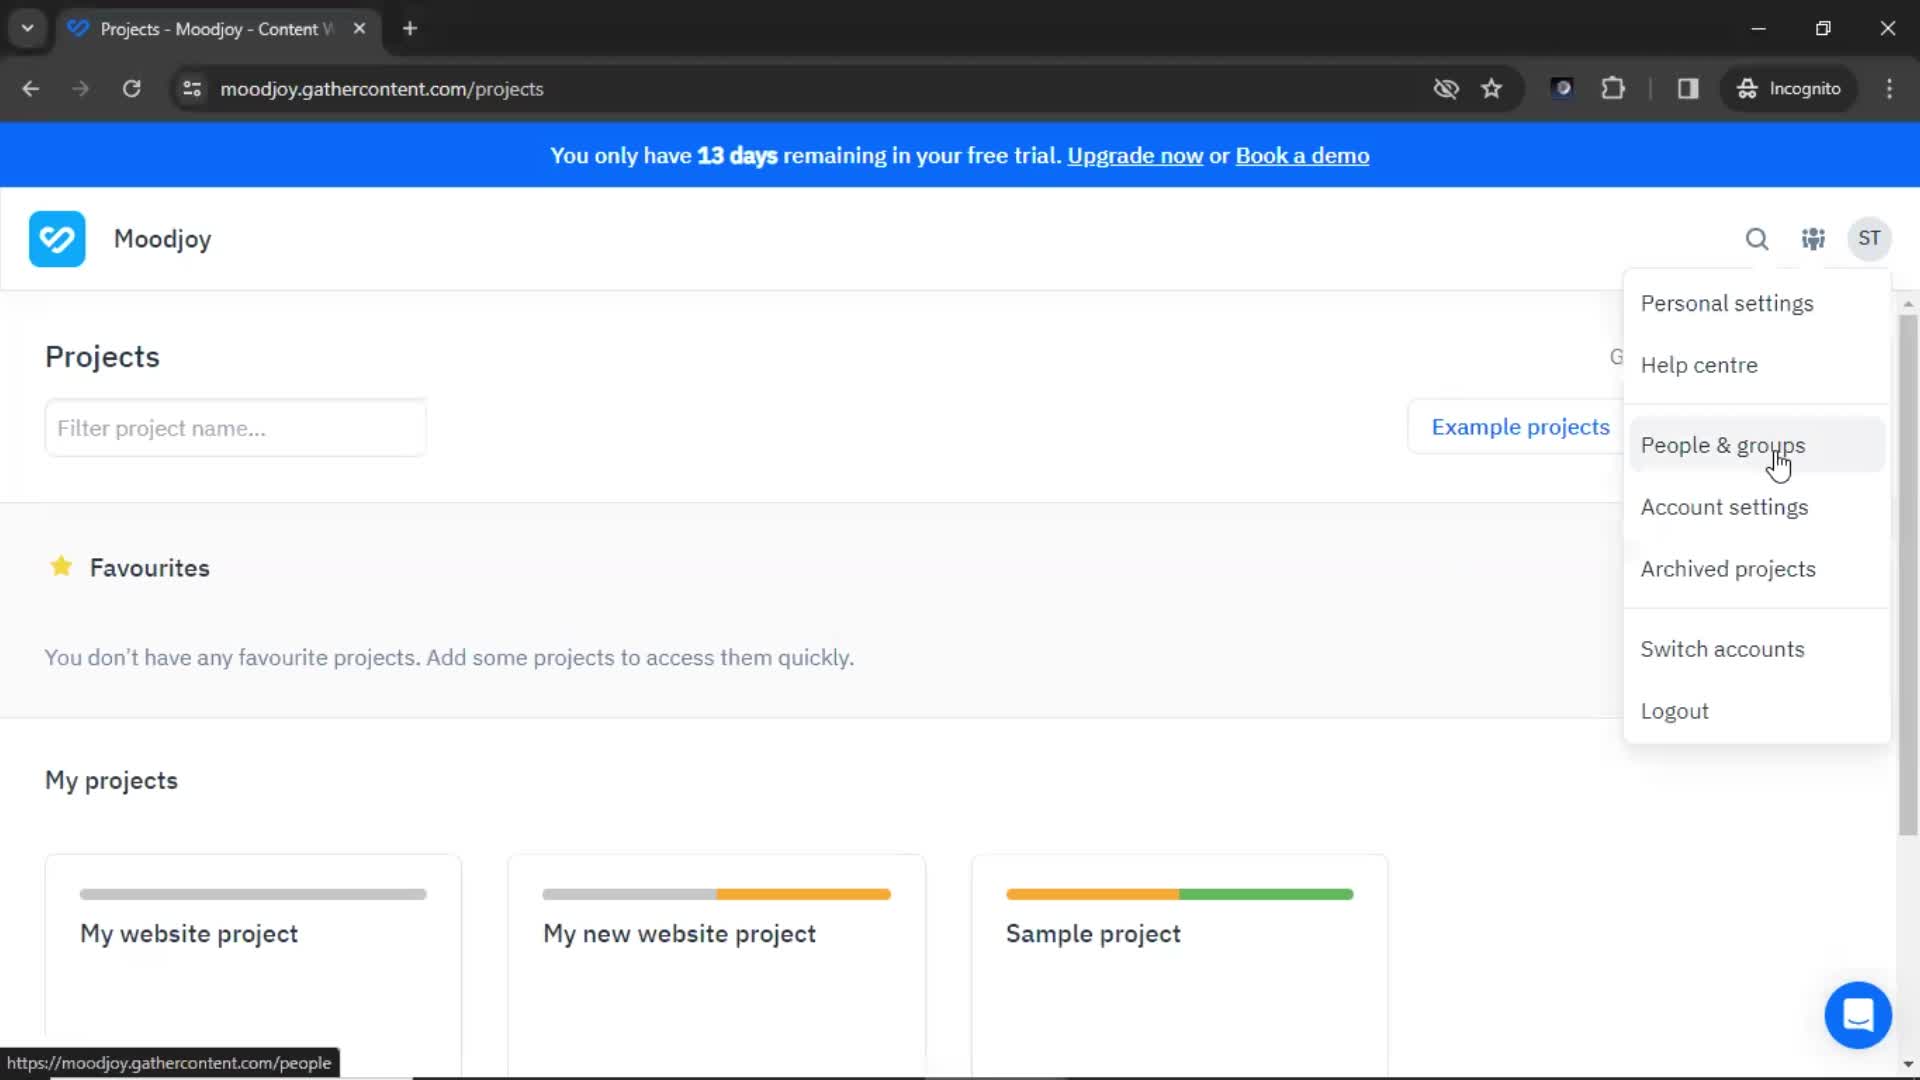The width and height of the screenshot is (1920, 1080).
Task: Click the browser address bar URL
Action: click(381, 89)
